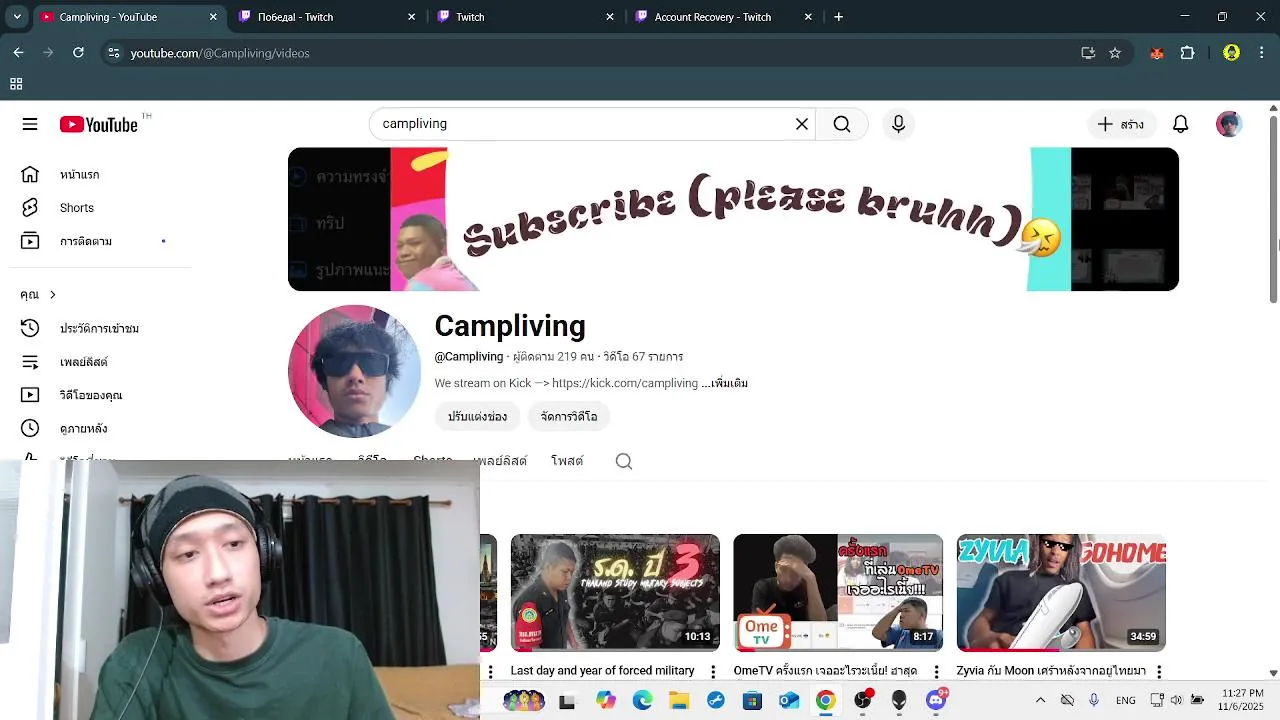Open the OmeTV video thumbnail
Screen dimensions: 1280x720
[838, 593]
